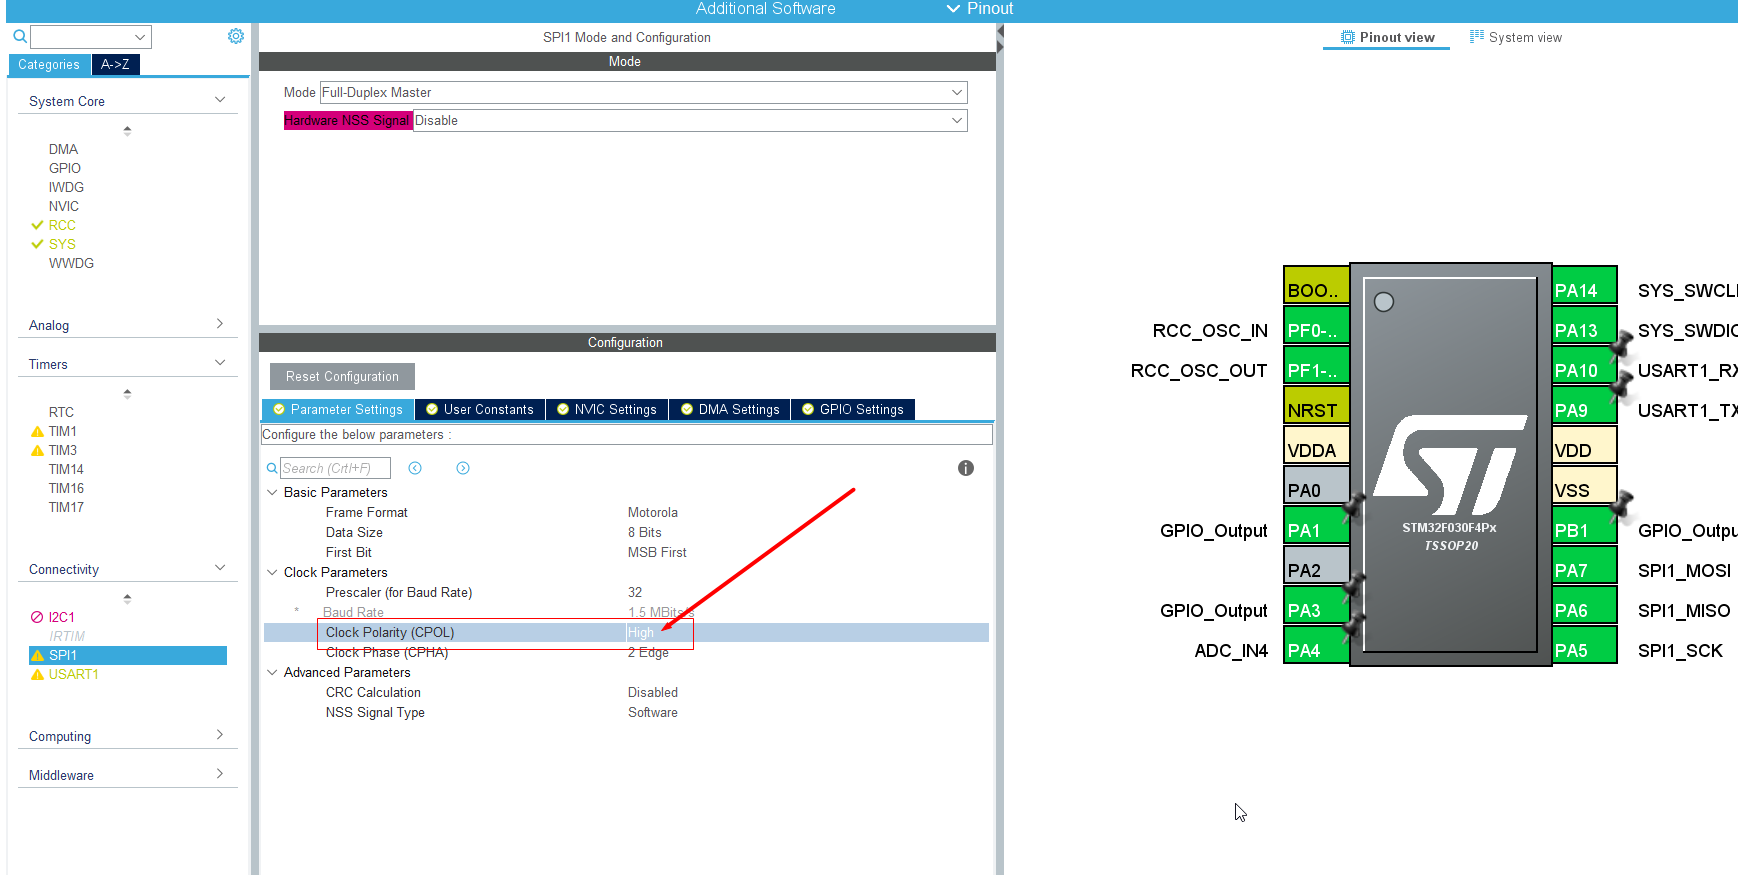Select SYS in System Core list
The width and height of the screenshot is (1738, 875).
61,244
